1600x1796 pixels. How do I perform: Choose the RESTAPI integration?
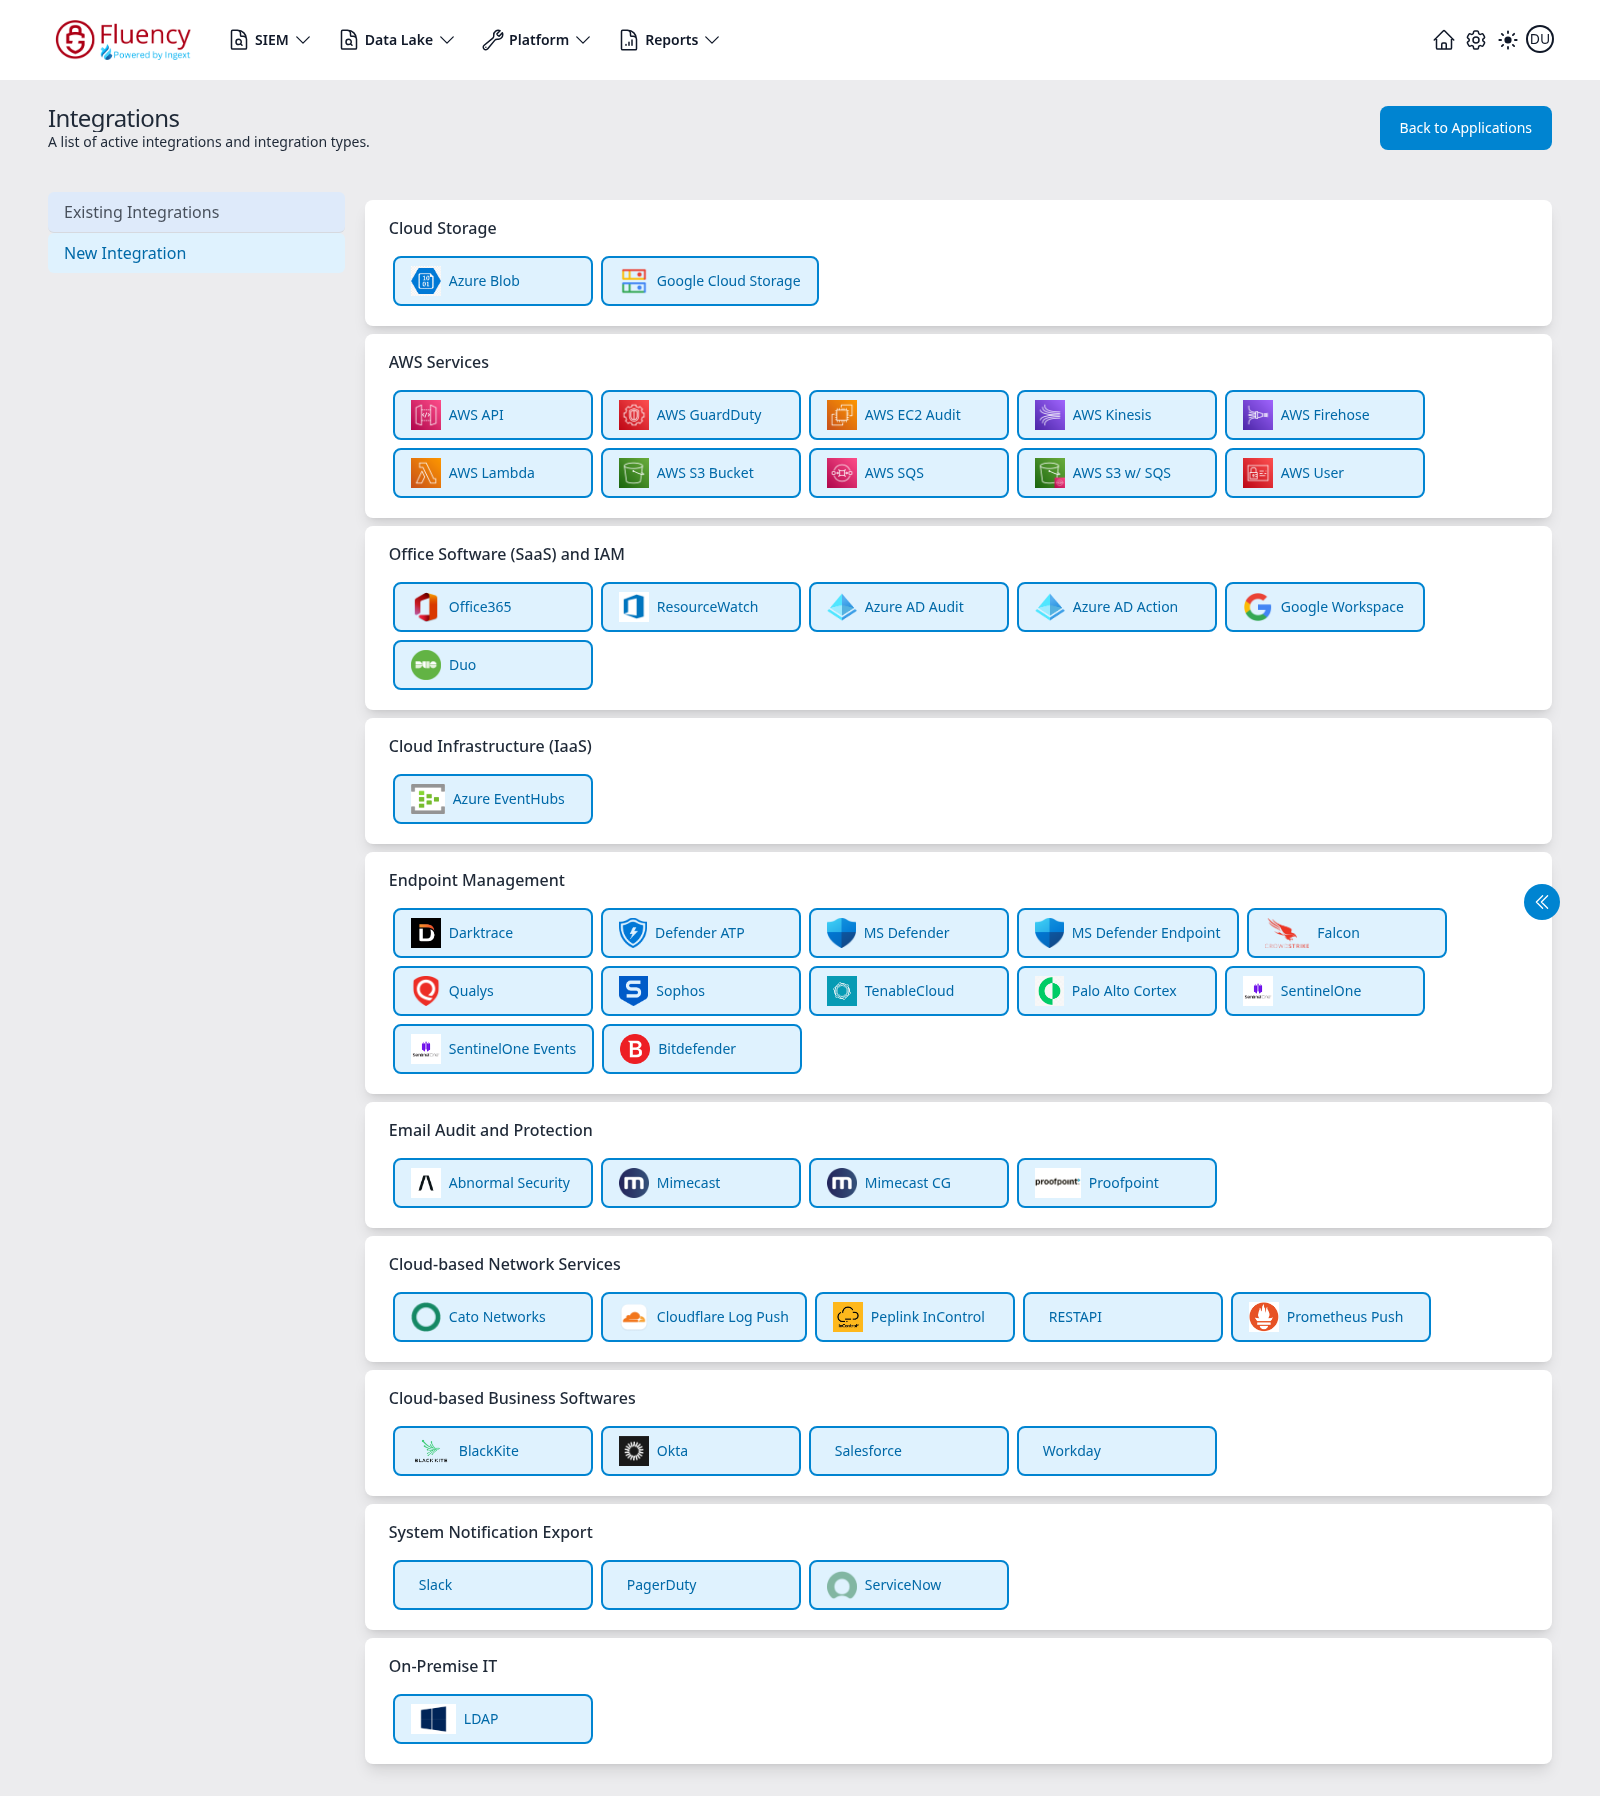[x=1122, y=1317]
